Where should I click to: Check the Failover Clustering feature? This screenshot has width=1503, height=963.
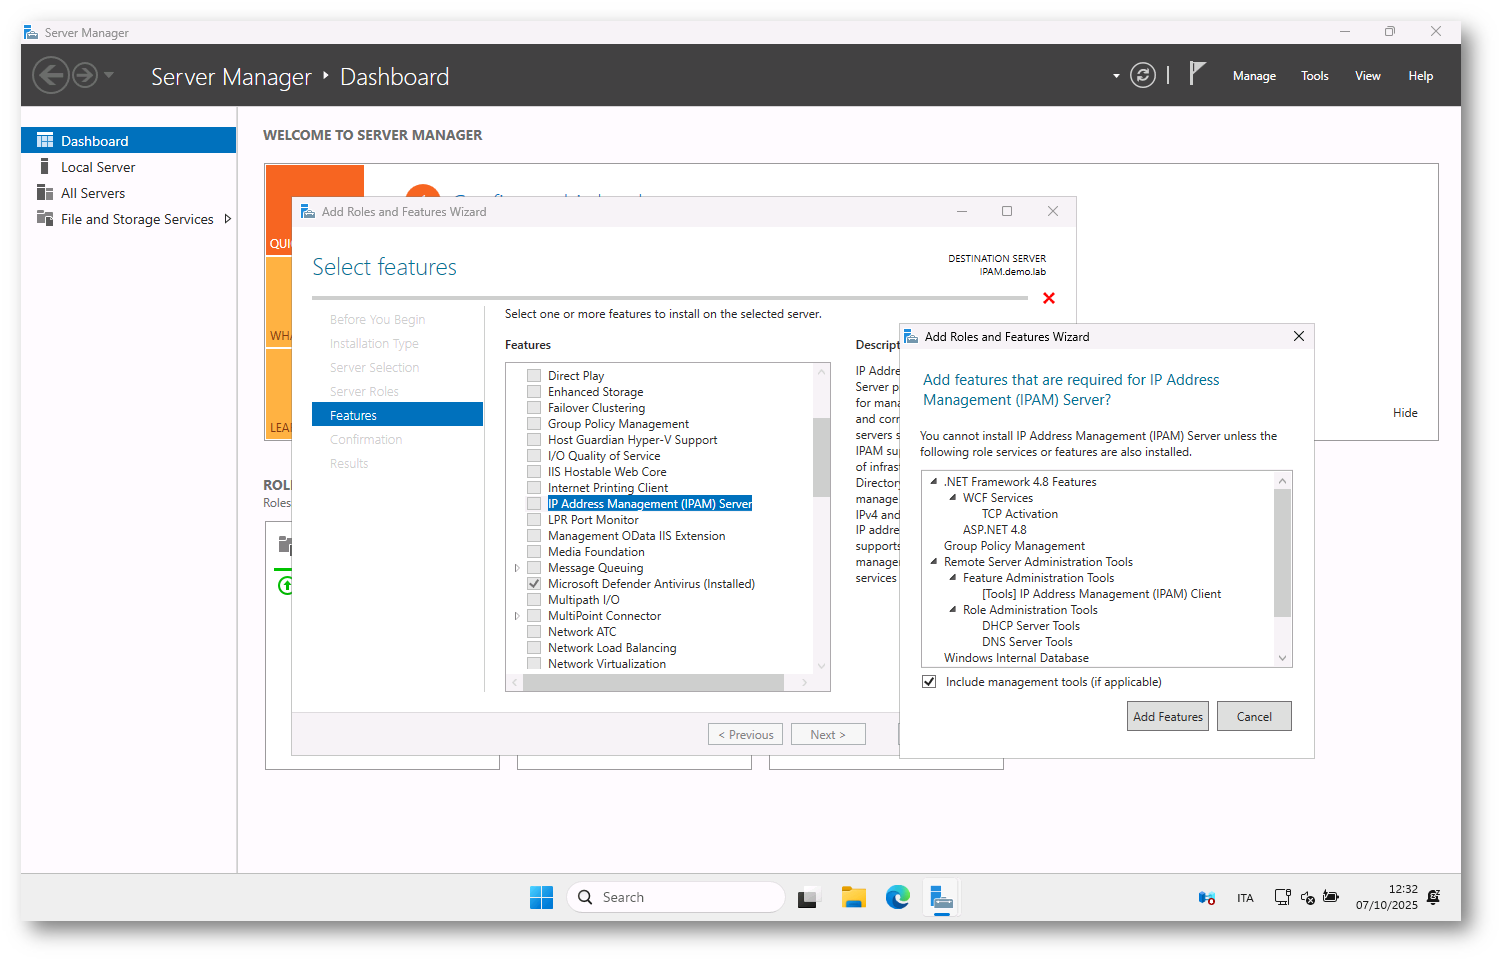[534, 408]
